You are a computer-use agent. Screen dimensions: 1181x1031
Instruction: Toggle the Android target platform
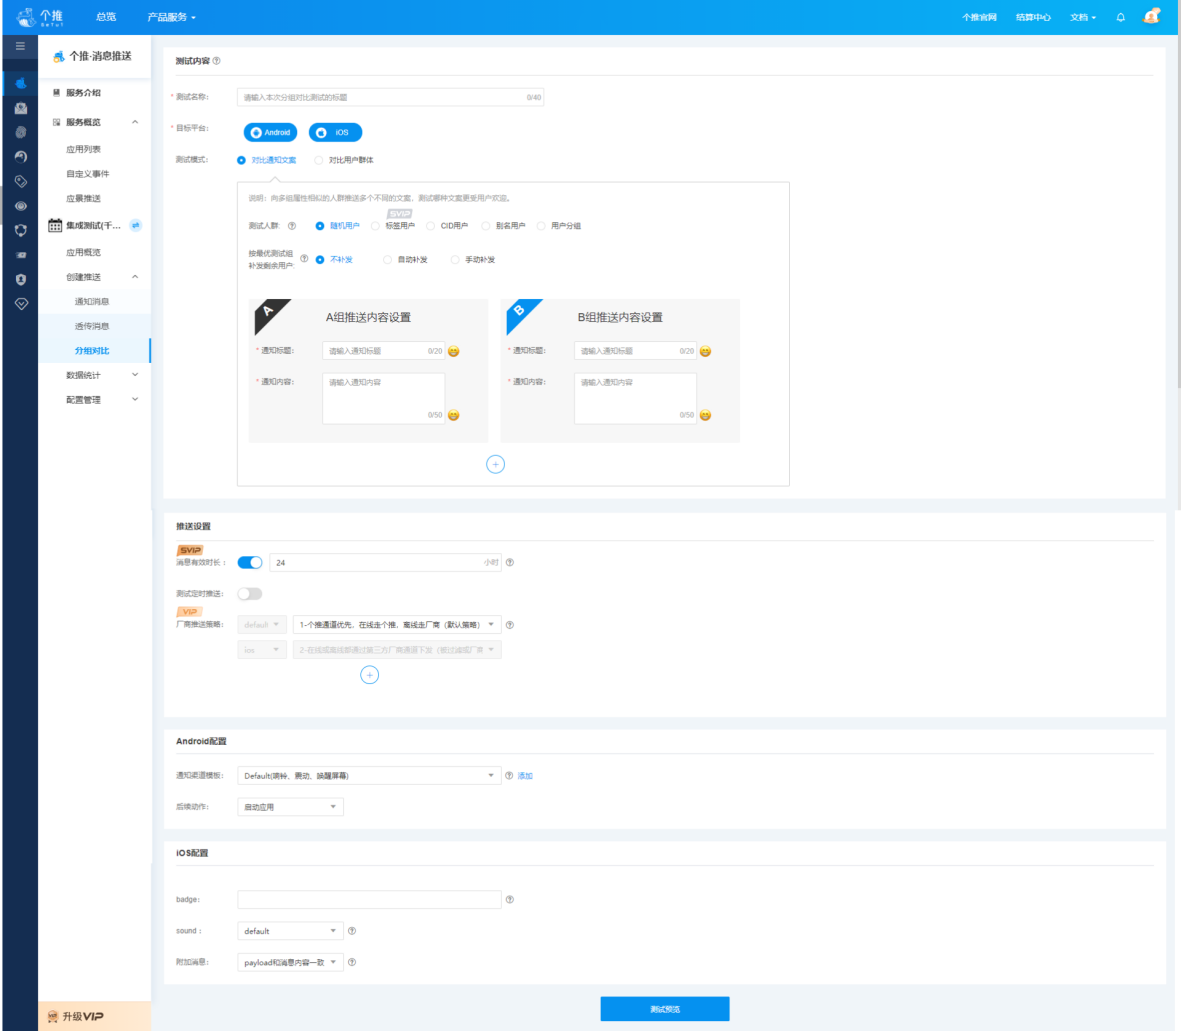coord(270,133)
